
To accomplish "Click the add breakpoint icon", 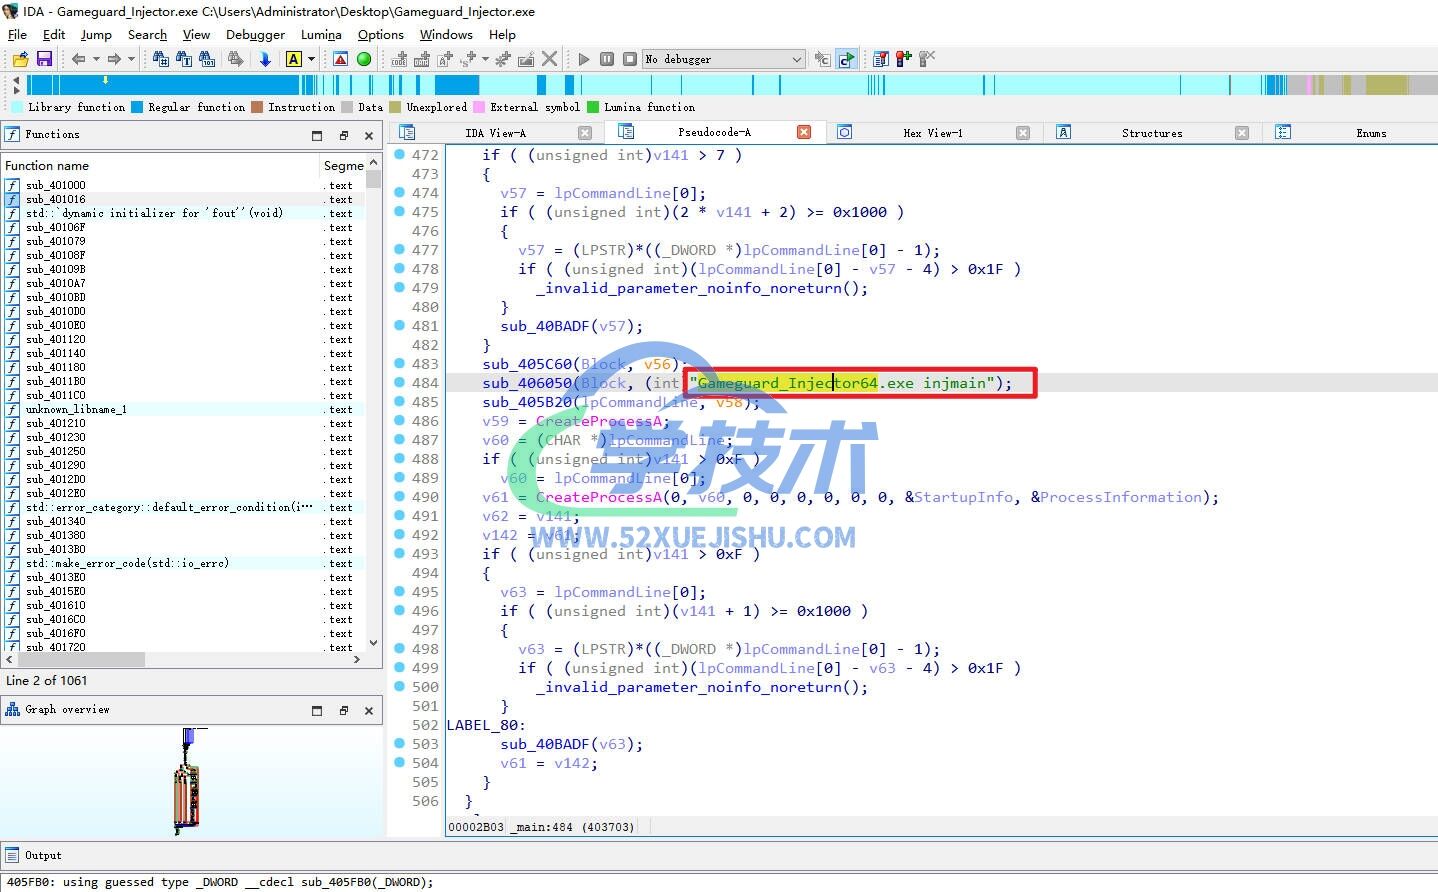I will click(903, 59).
